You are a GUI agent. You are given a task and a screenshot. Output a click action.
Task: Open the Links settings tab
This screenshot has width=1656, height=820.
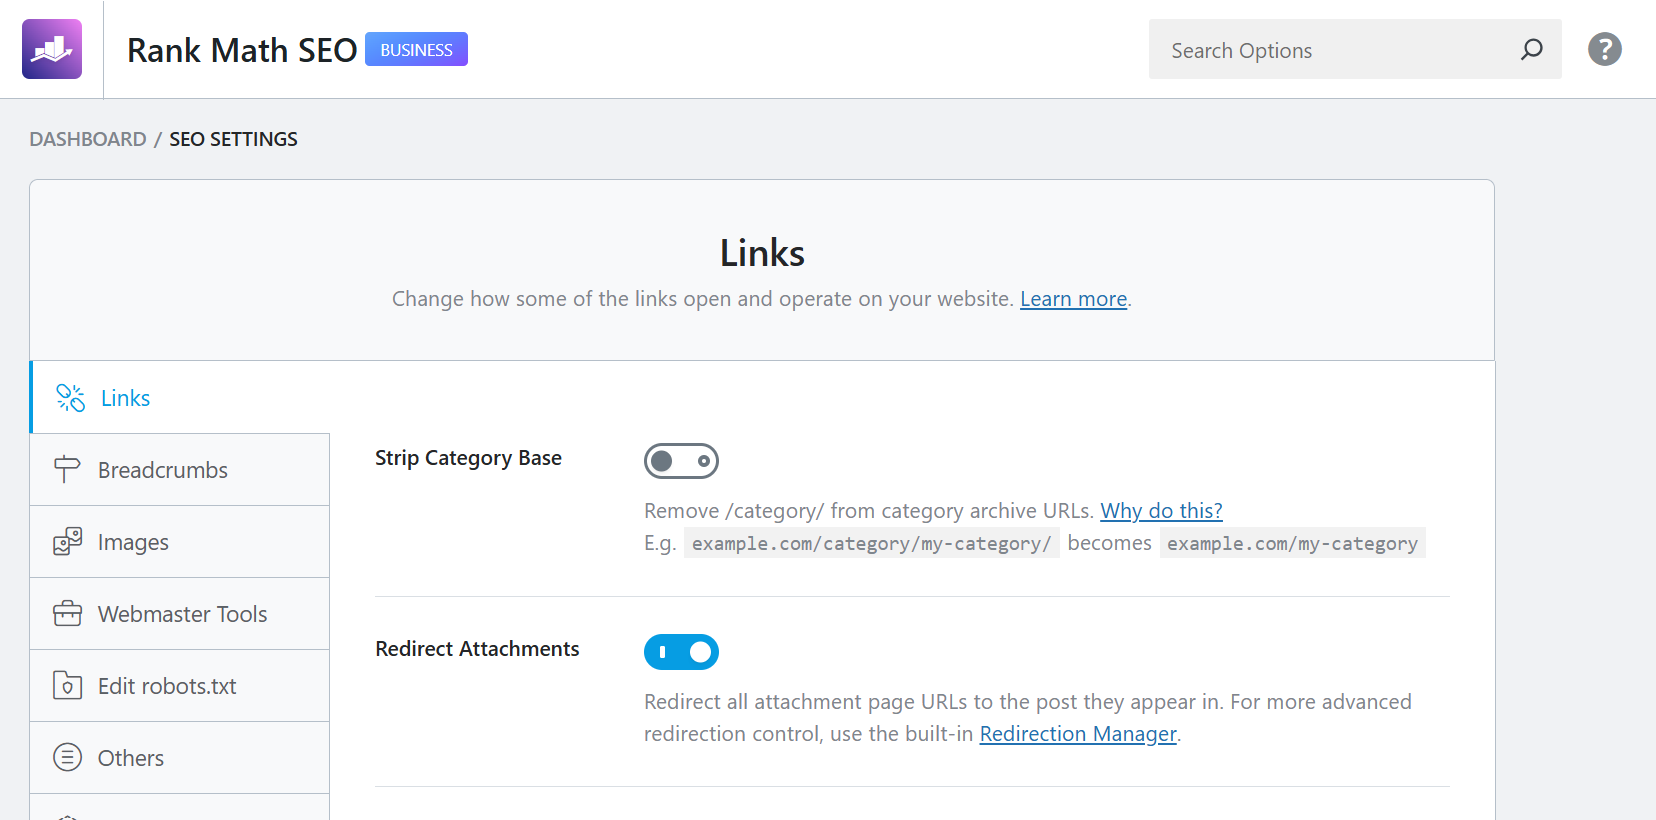(x=180, y=398)
